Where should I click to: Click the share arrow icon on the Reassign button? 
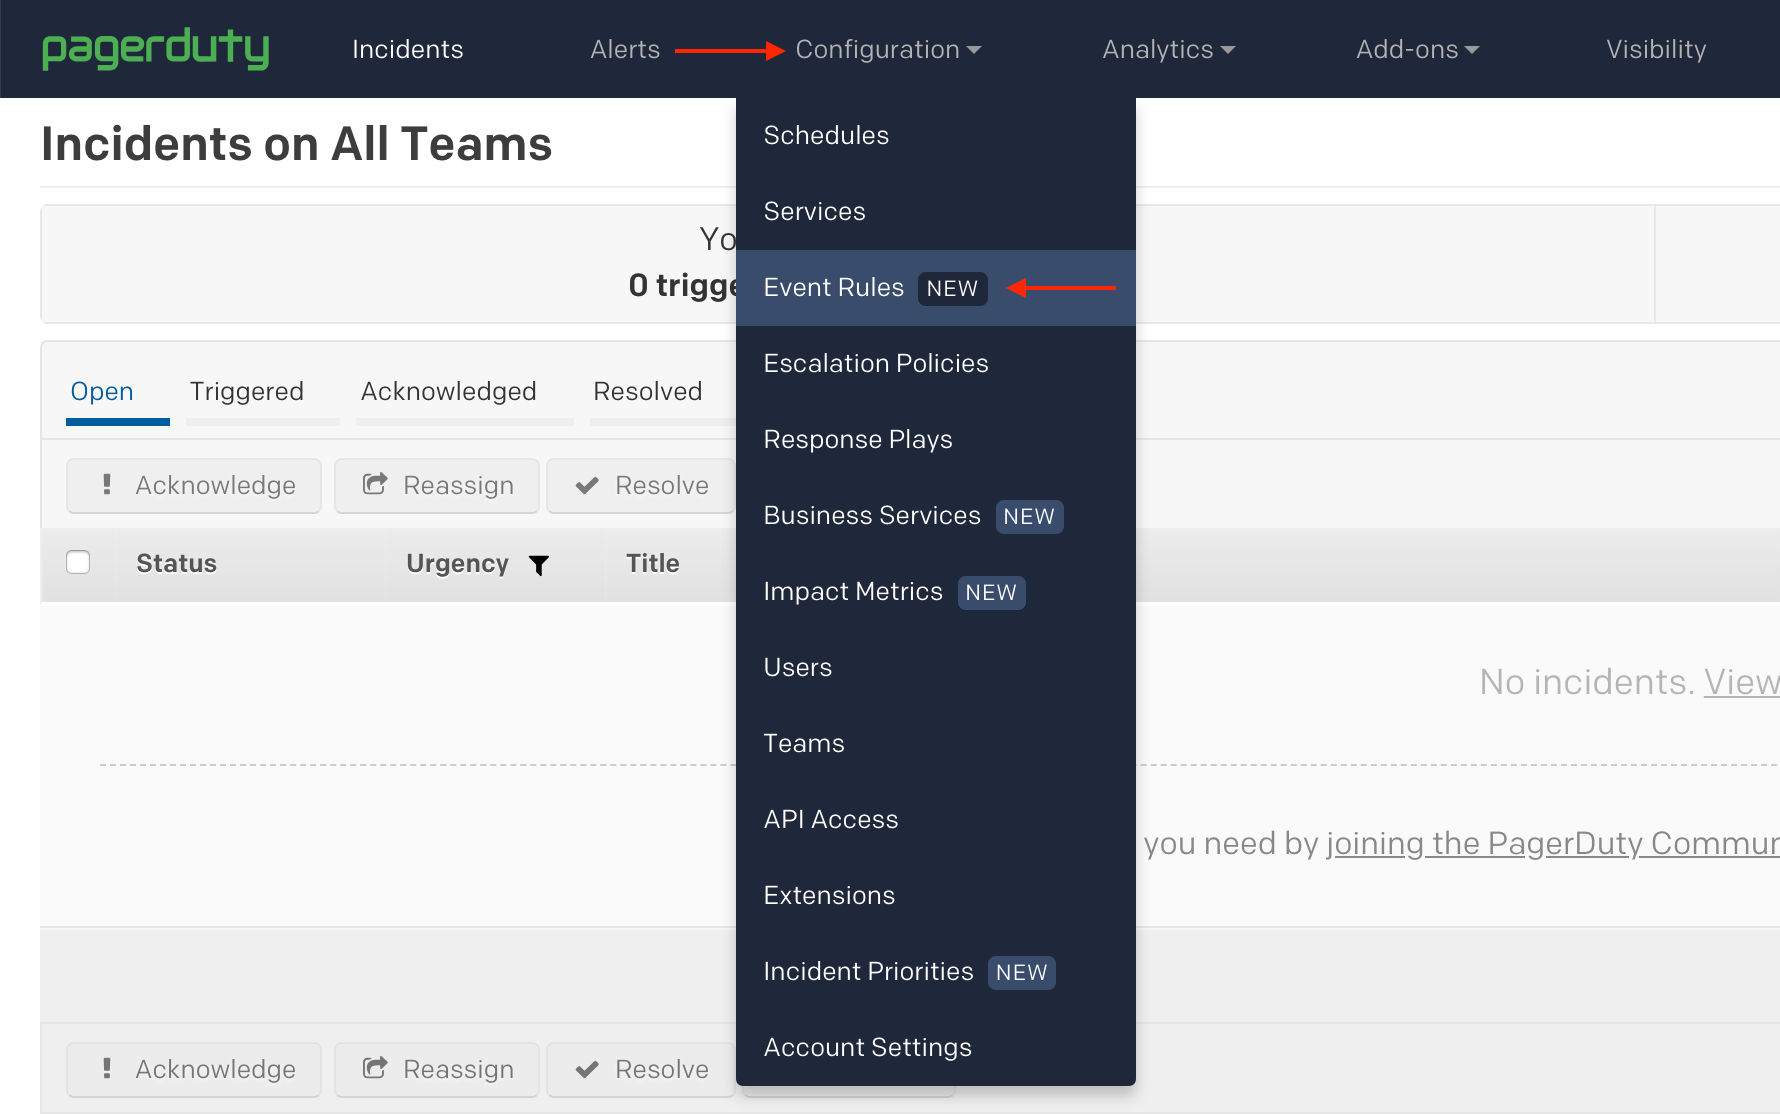(375, 485)
